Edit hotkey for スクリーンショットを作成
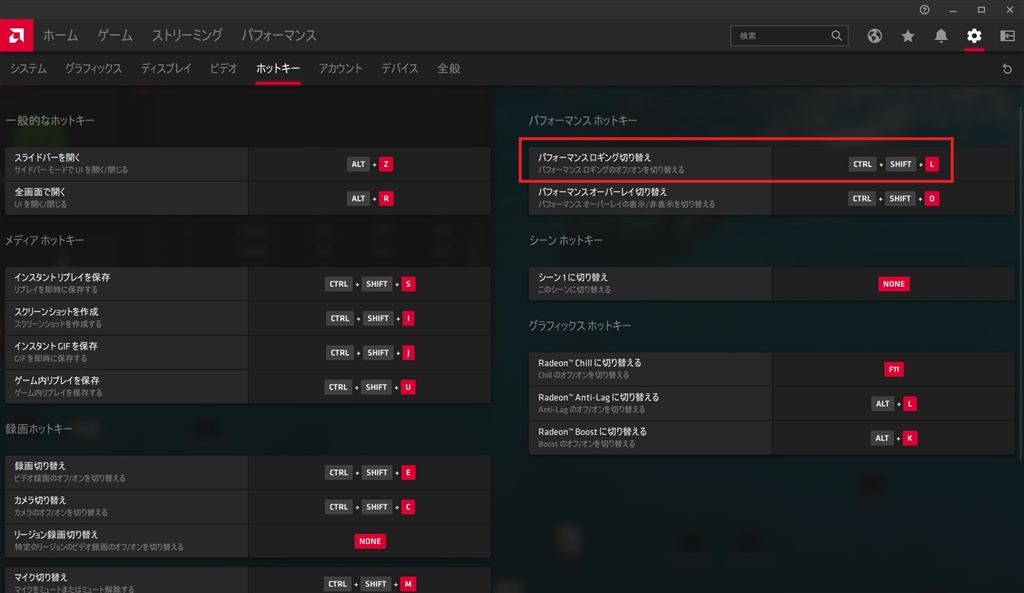Viewport: 1024px width, 593px height. (x=370, y=318)
